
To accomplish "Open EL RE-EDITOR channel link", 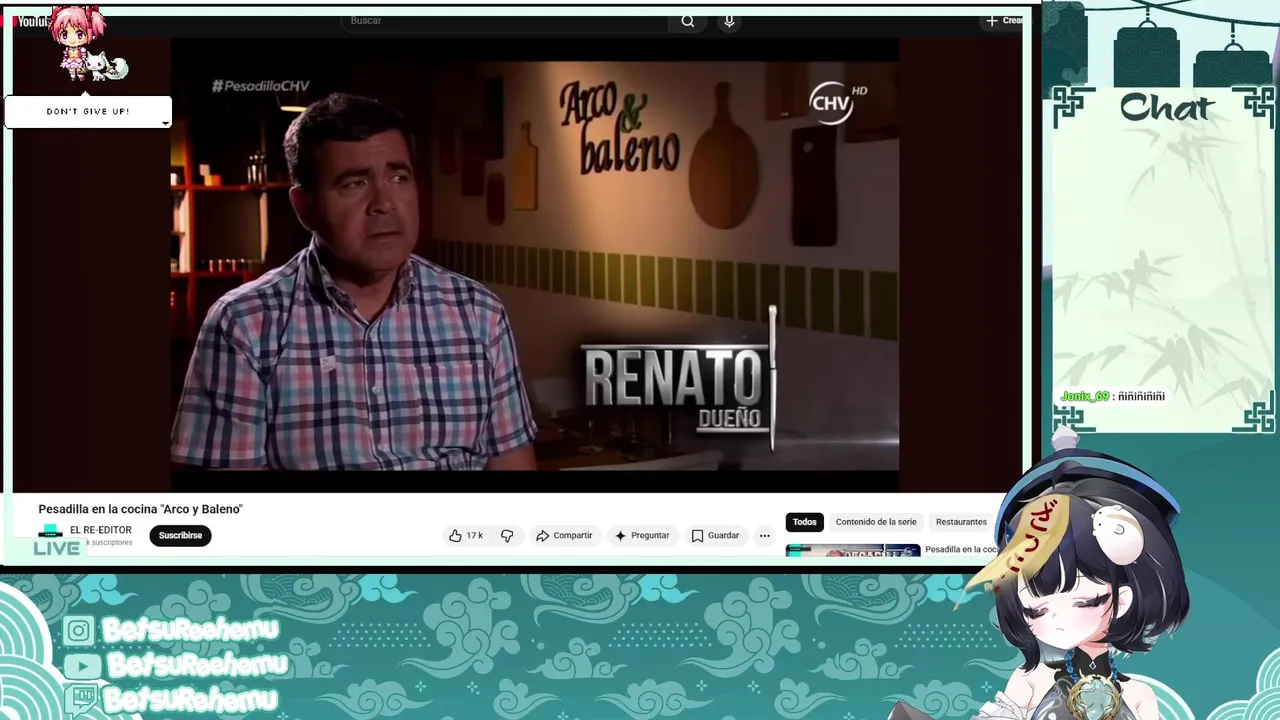I will [101, 530].
